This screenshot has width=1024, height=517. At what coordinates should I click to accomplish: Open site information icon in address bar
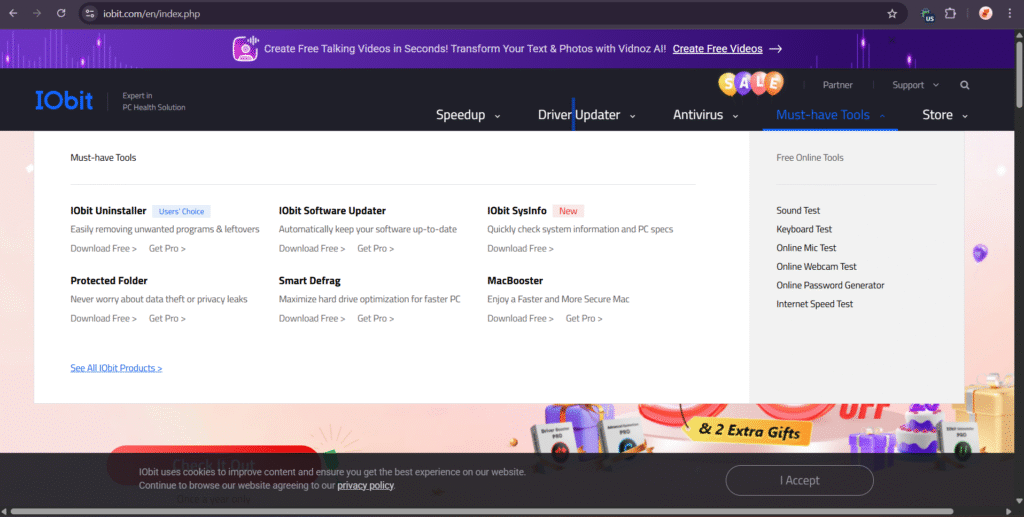tap(90, 13)
